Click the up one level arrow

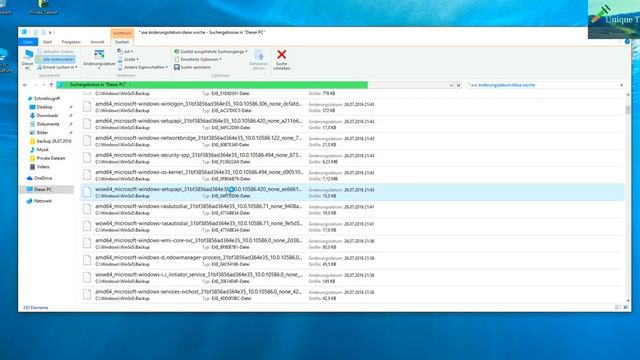click(x=51, y=85)
